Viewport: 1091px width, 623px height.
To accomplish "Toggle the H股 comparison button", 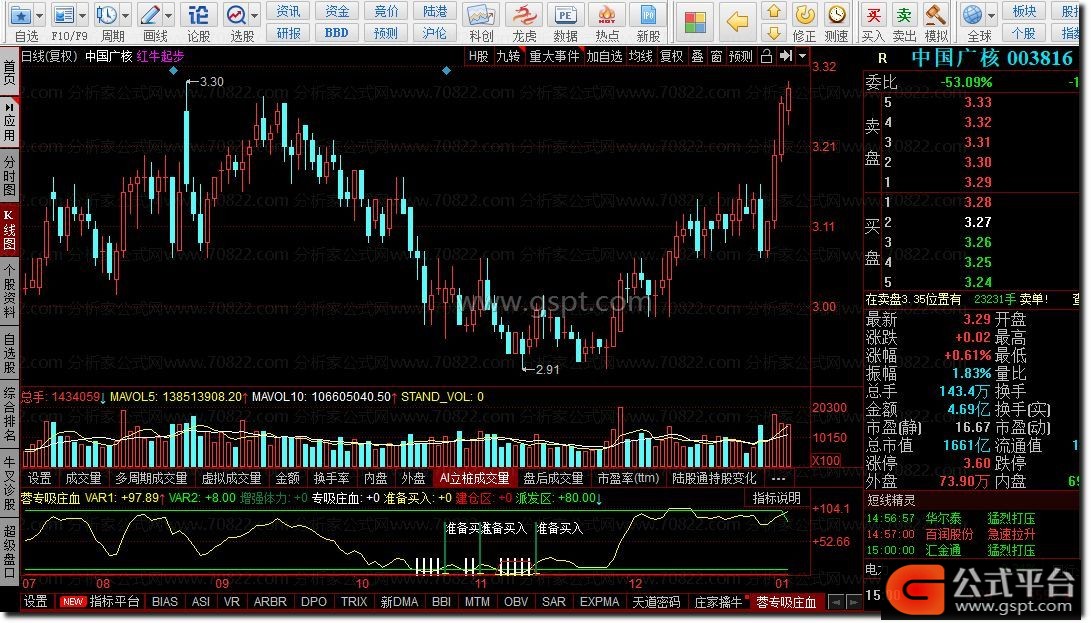I will coord(478,56).
